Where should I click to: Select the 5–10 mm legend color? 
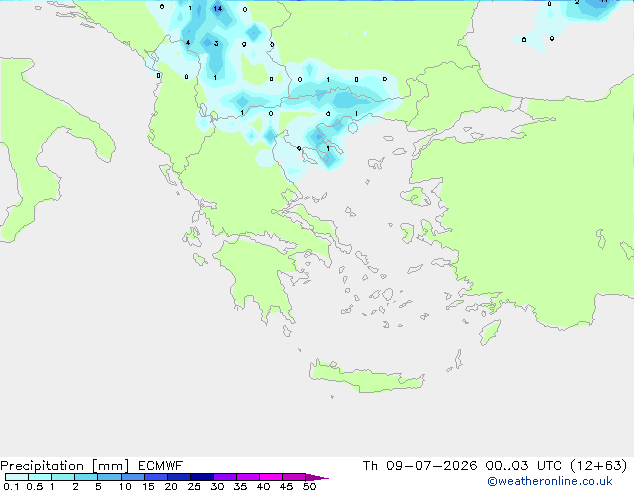(x=110, y=477)
